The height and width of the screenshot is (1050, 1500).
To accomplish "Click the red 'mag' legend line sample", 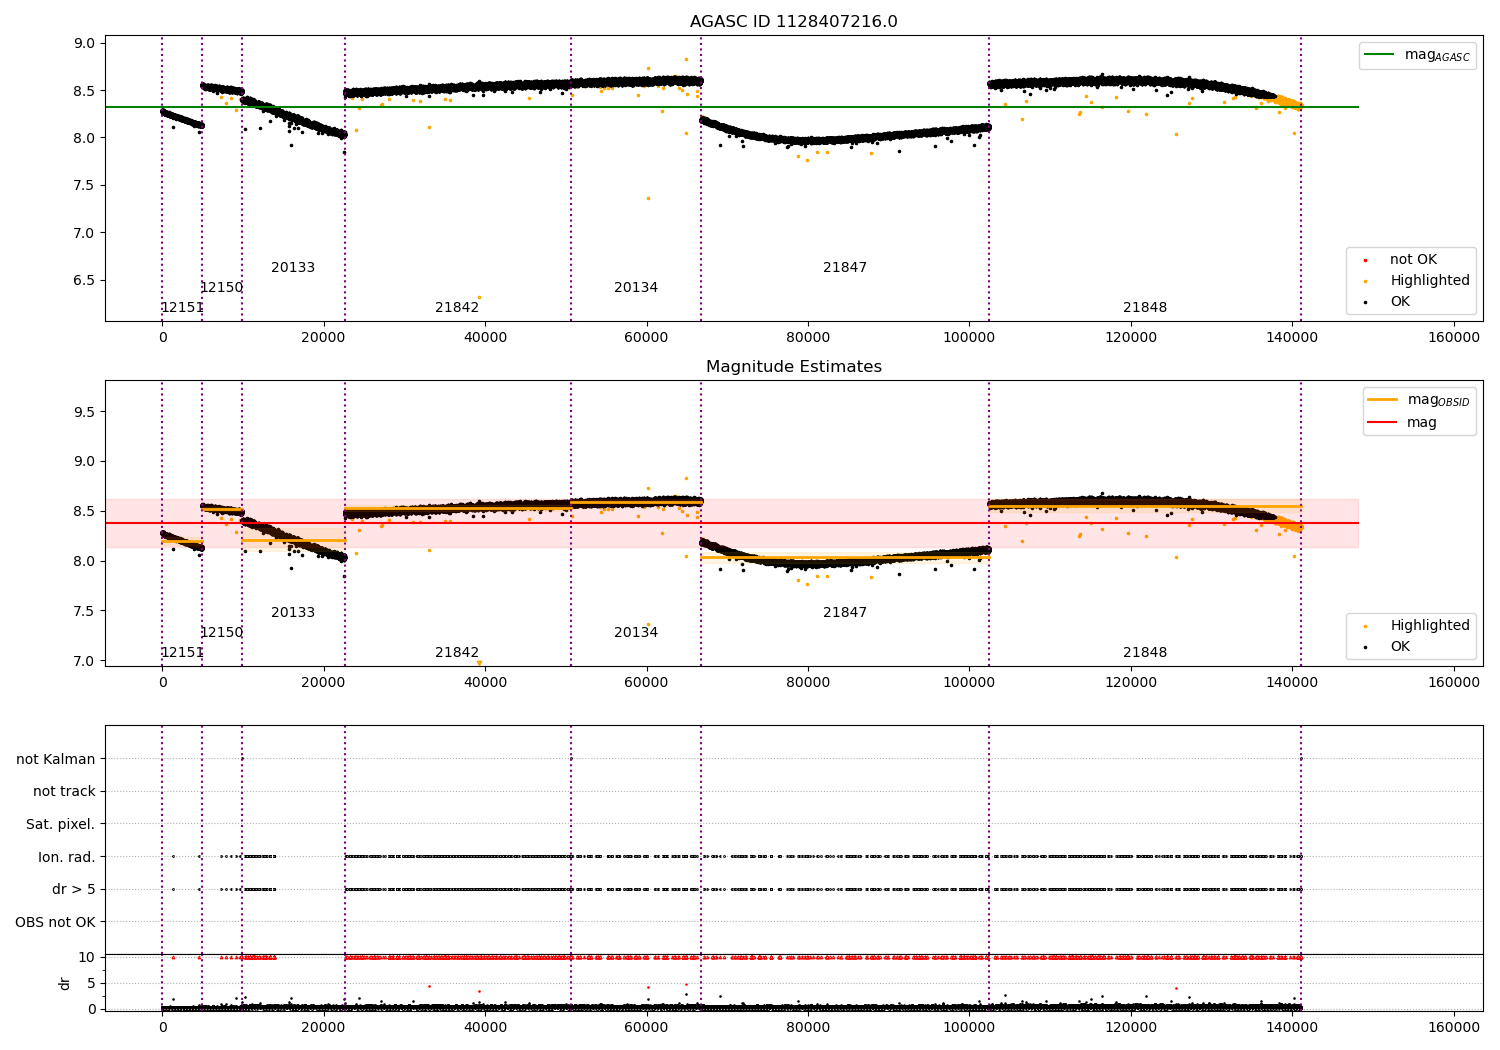I will pyautogui.click(x=1383, y=422).
